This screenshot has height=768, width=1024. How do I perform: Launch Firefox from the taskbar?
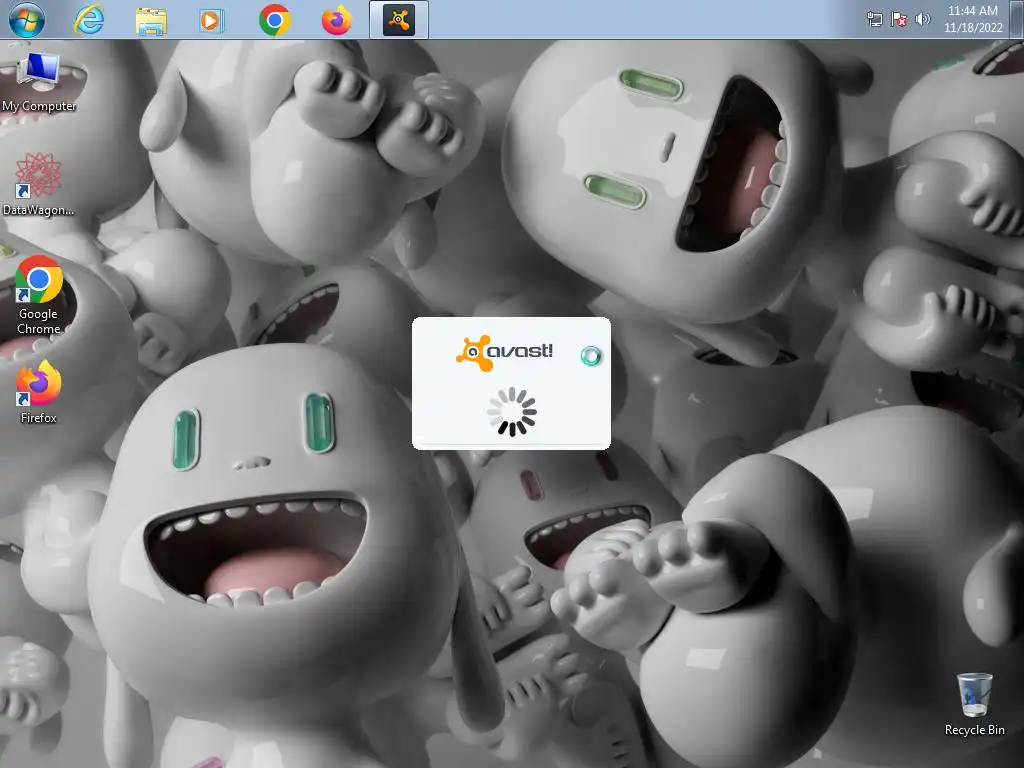pyautogui.click(x=336, y=20)
